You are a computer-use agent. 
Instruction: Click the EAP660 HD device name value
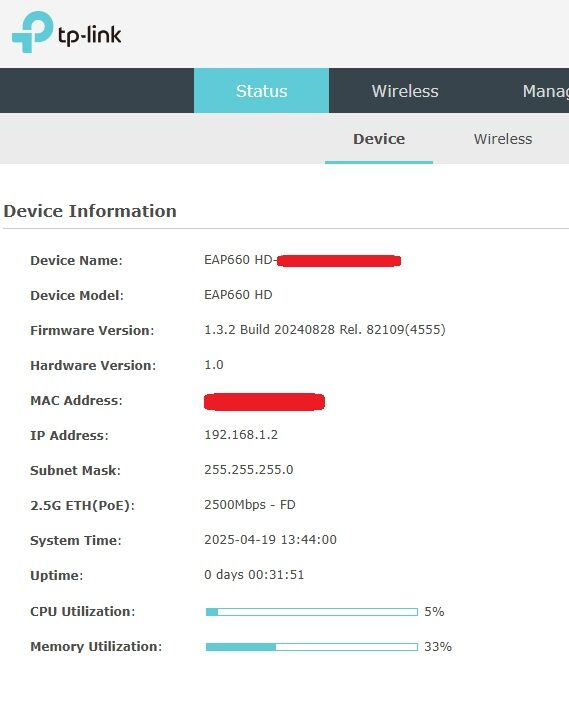pos(302,260)
